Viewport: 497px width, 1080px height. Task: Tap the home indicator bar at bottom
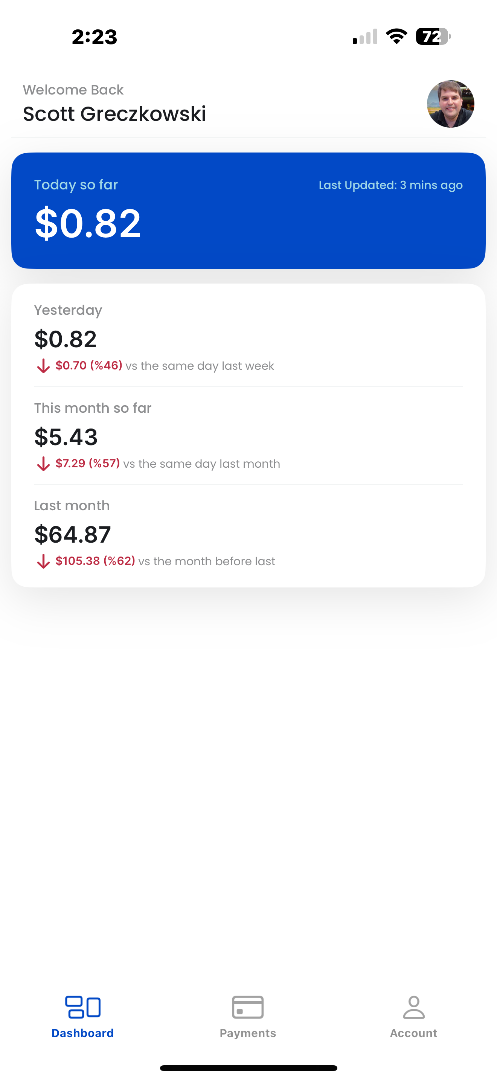tap(248, 1068)
